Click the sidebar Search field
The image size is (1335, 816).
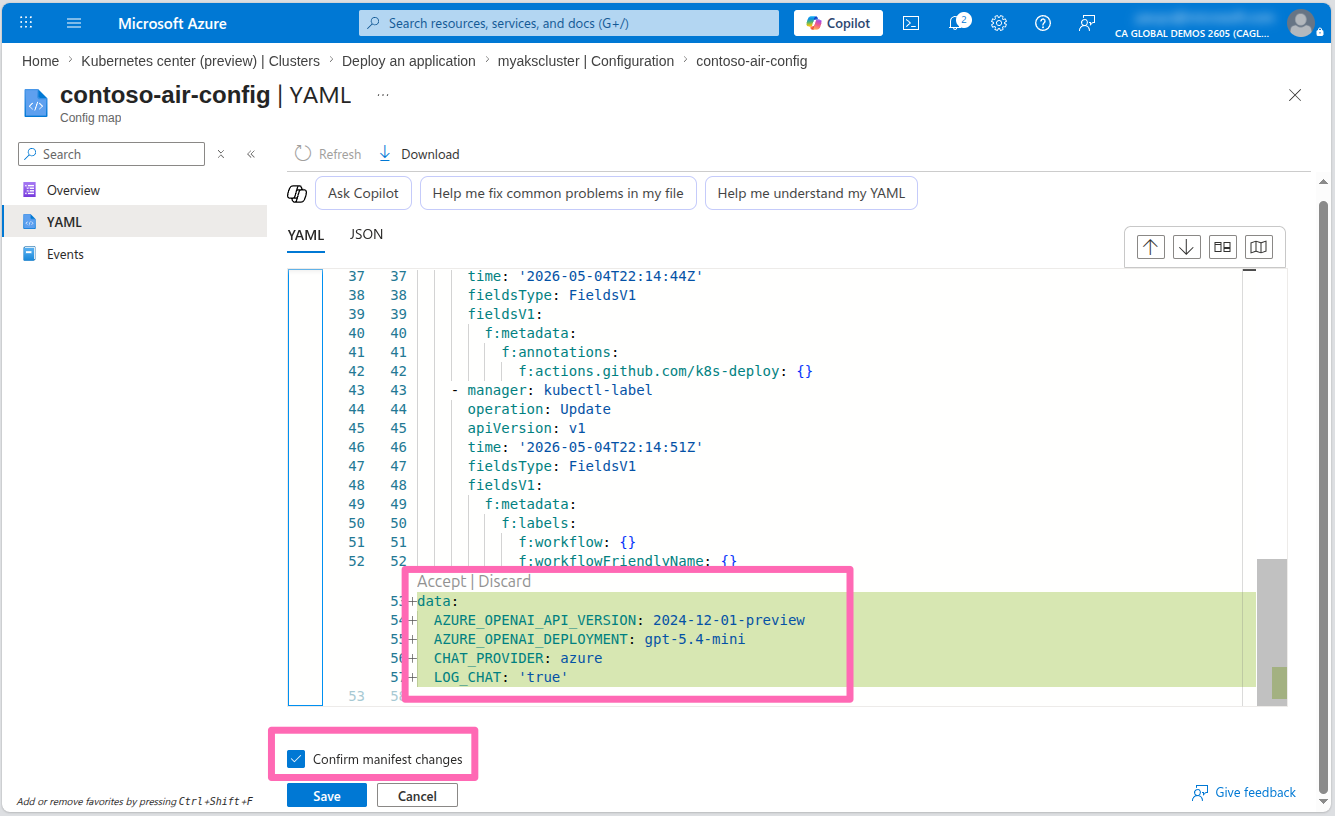point(112,154)
